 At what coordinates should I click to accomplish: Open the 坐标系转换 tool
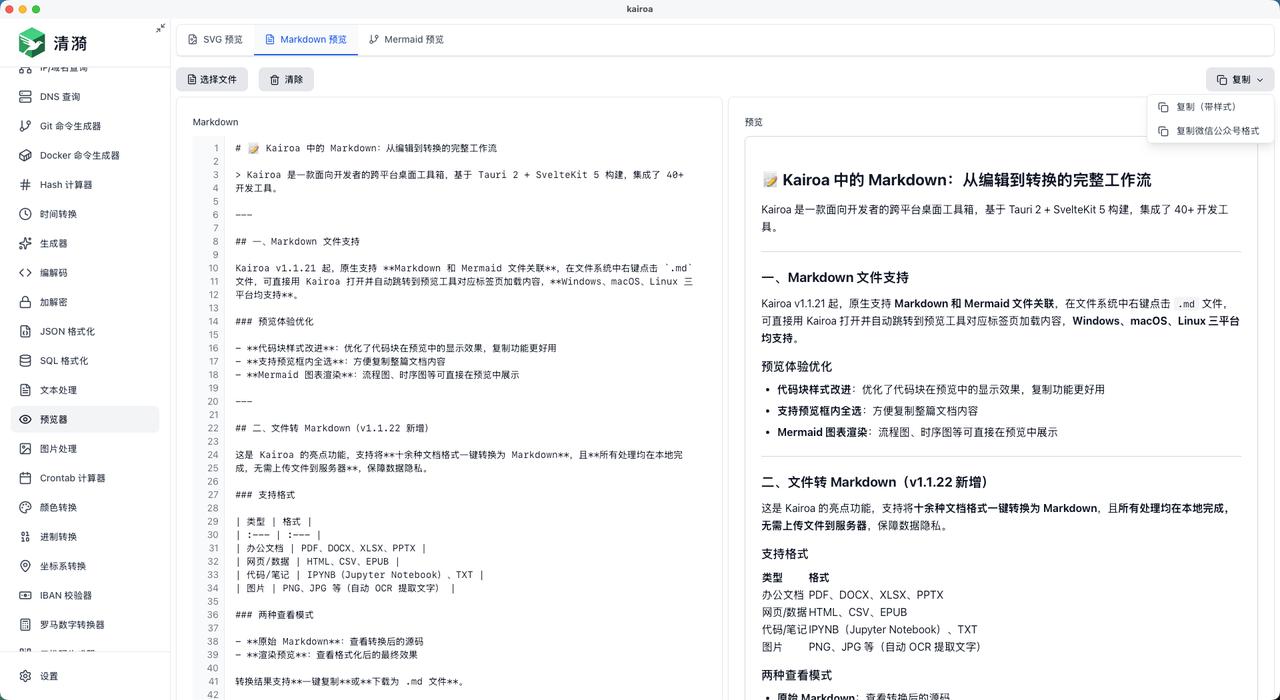[x=85, y=566]
